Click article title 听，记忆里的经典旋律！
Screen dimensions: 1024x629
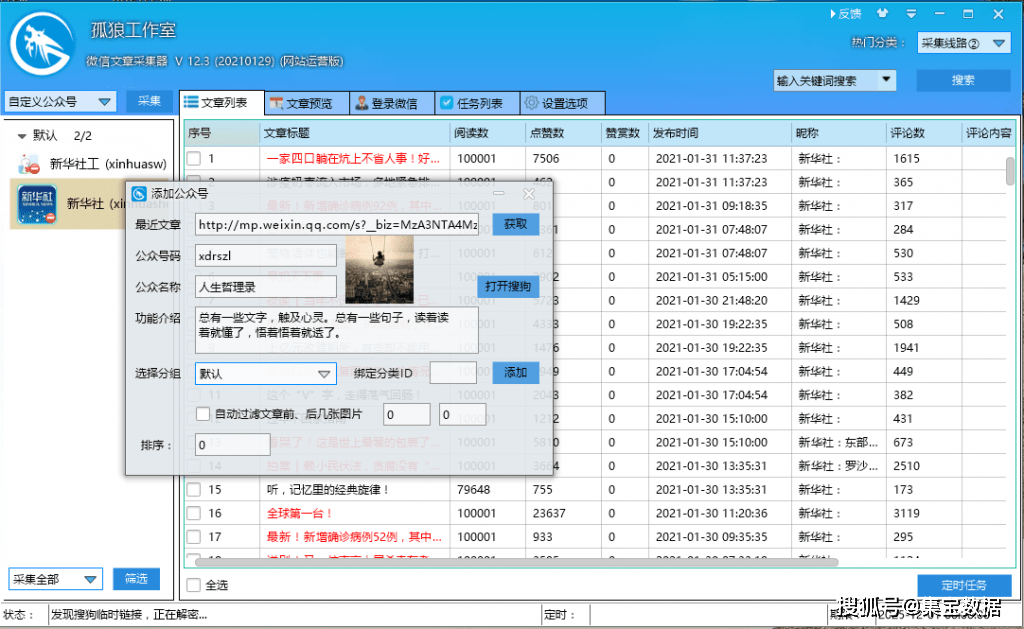point(328,490)
